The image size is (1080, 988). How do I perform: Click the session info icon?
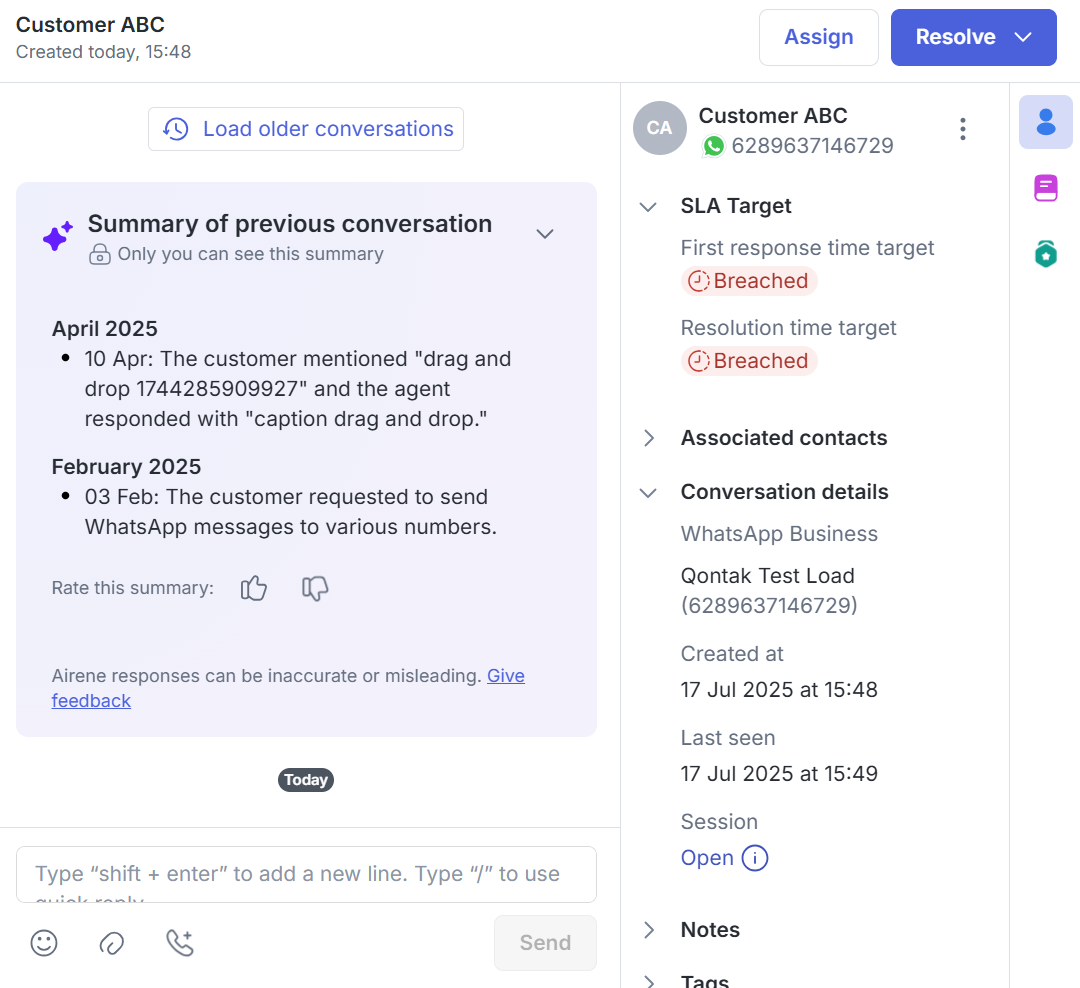[755, 858]
